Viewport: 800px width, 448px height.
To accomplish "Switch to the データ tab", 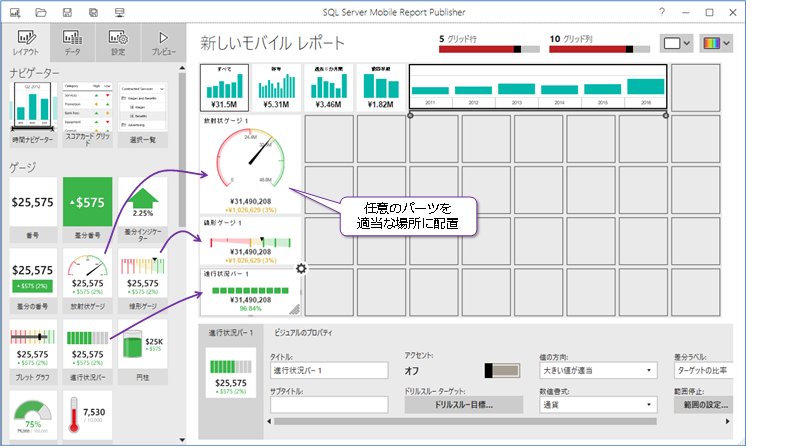I will (x=72, y=42).
